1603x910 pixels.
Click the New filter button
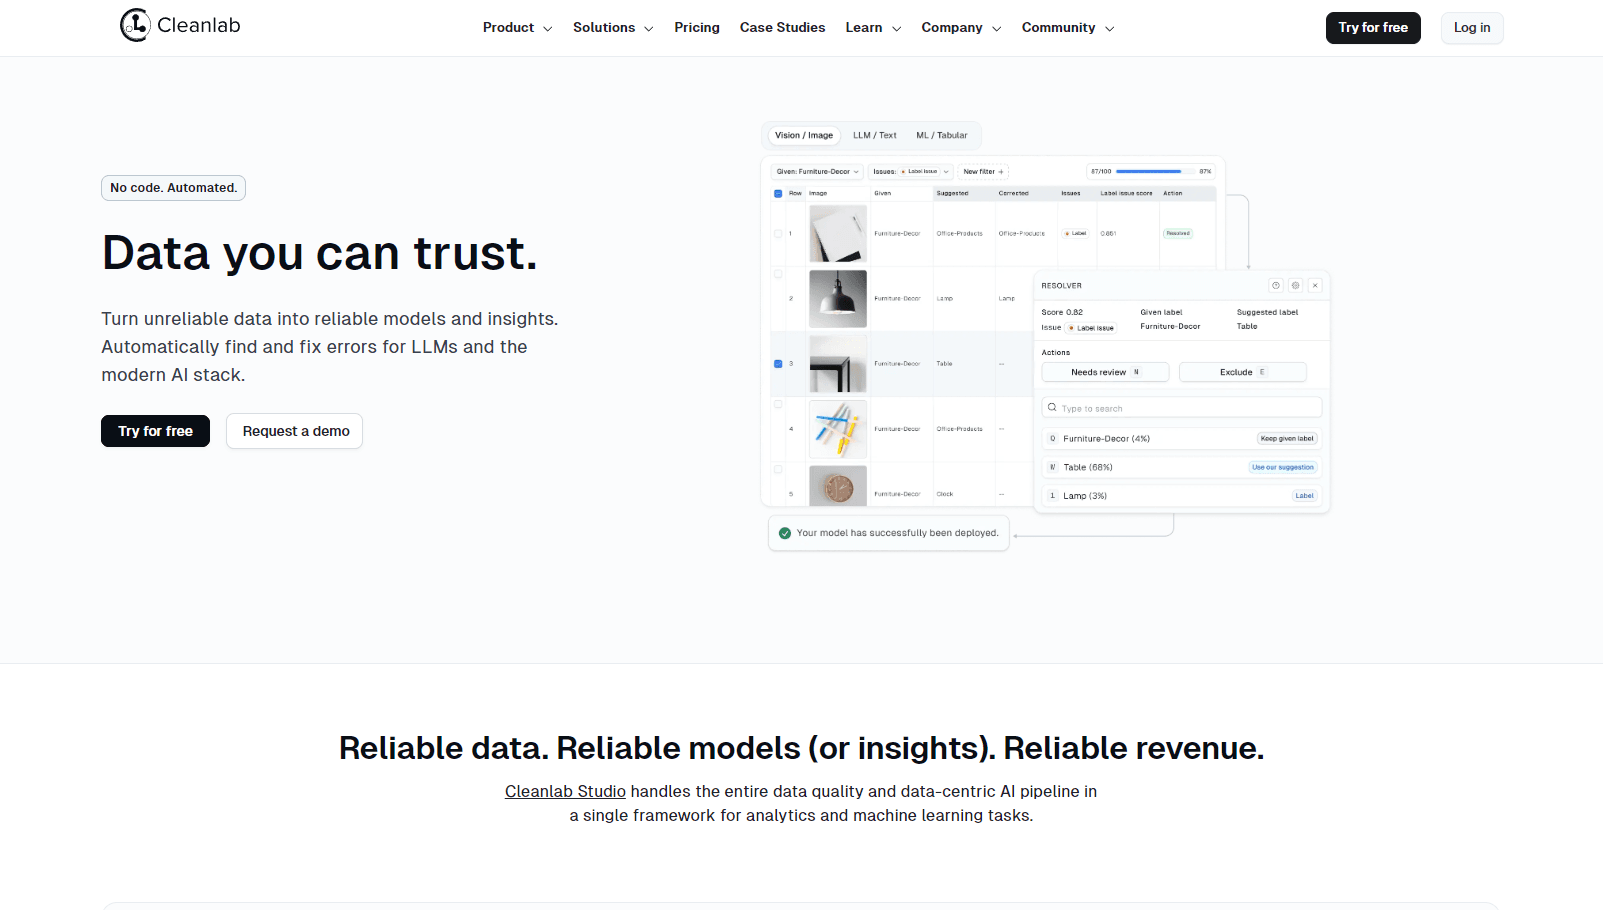[x=984, y=172]
